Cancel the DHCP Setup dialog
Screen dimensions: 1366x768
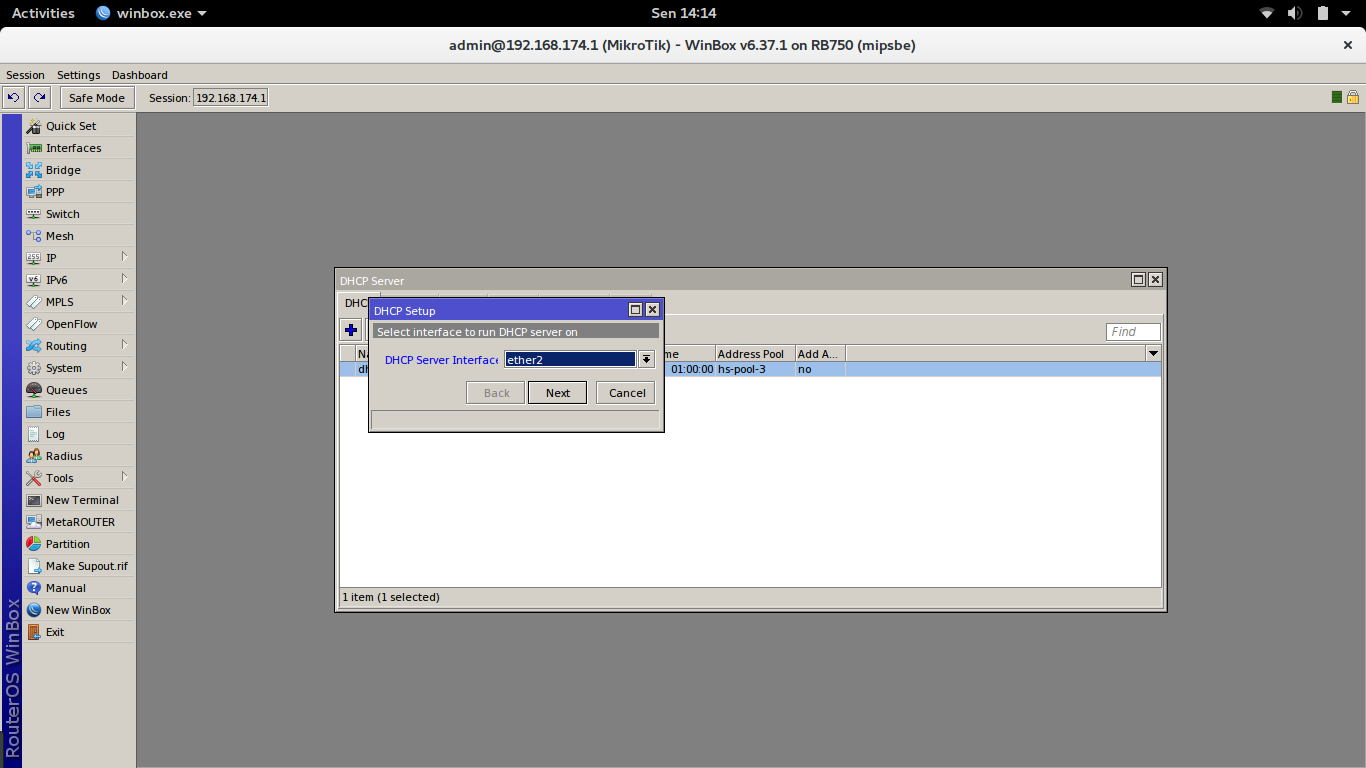[x=627, y=393]
